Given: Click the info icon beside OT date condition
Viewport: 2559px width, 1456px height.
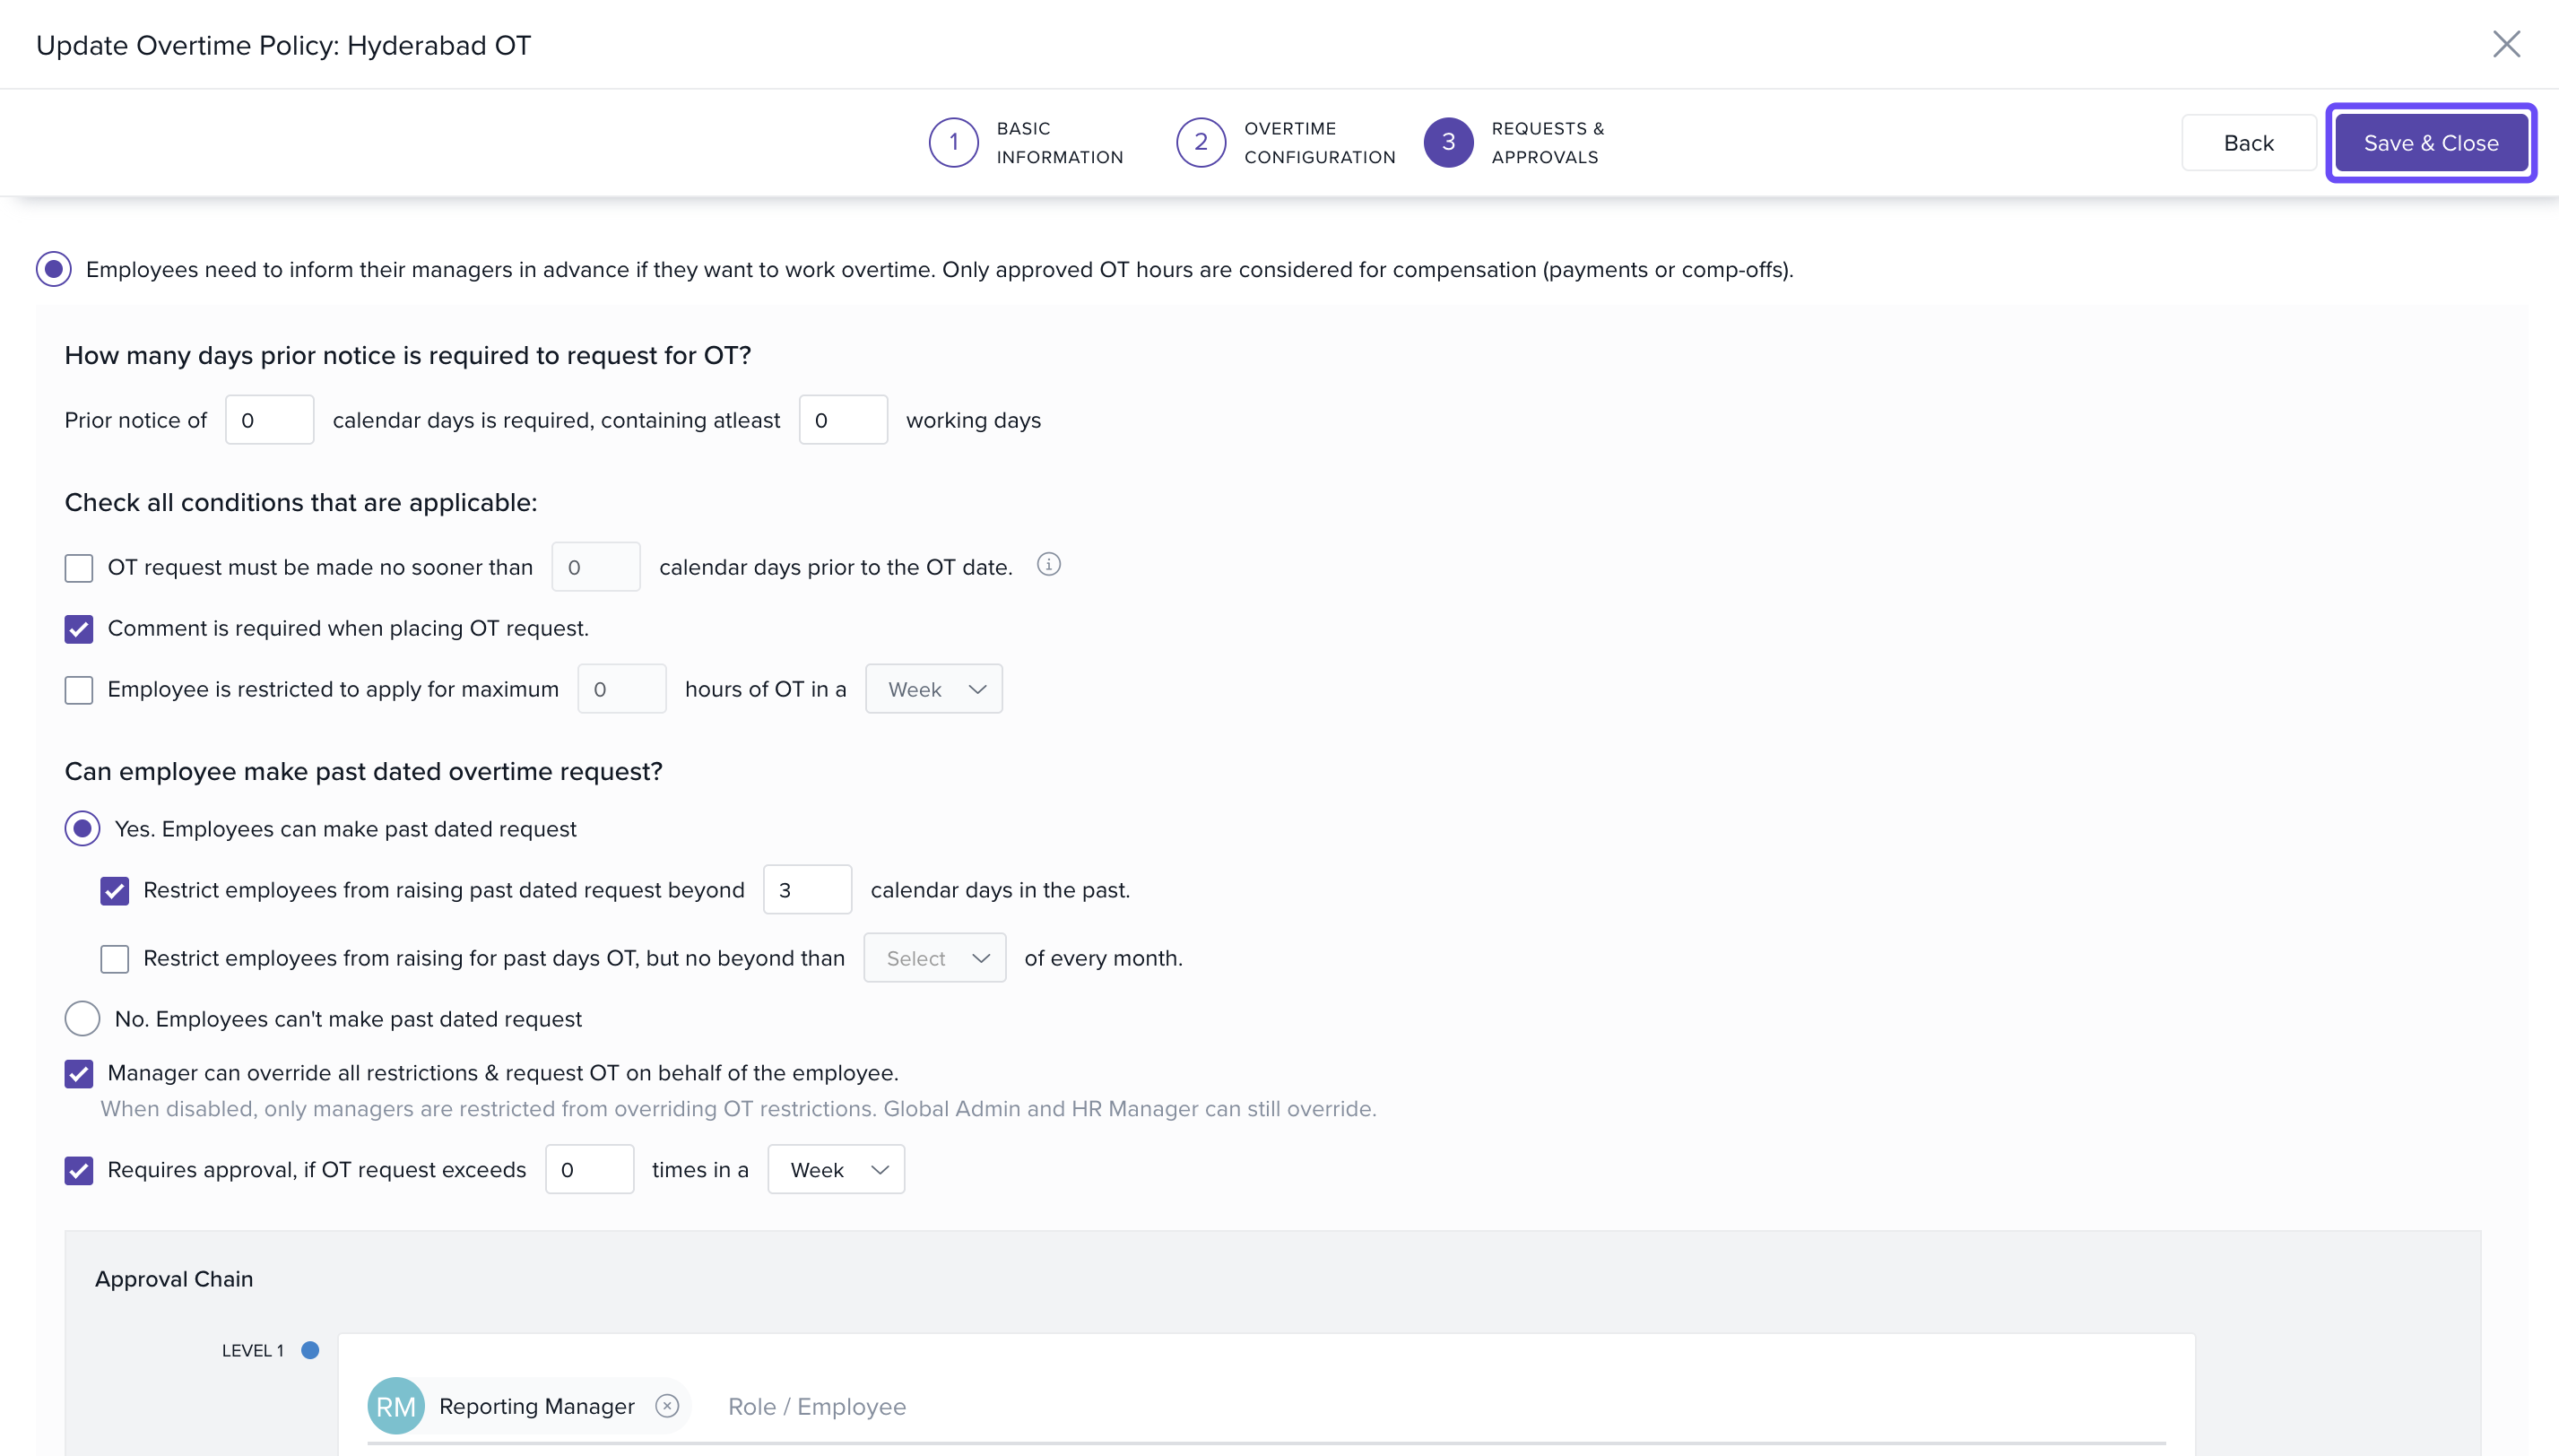Looking at the screenshot, I should [x=1048, y=565].
